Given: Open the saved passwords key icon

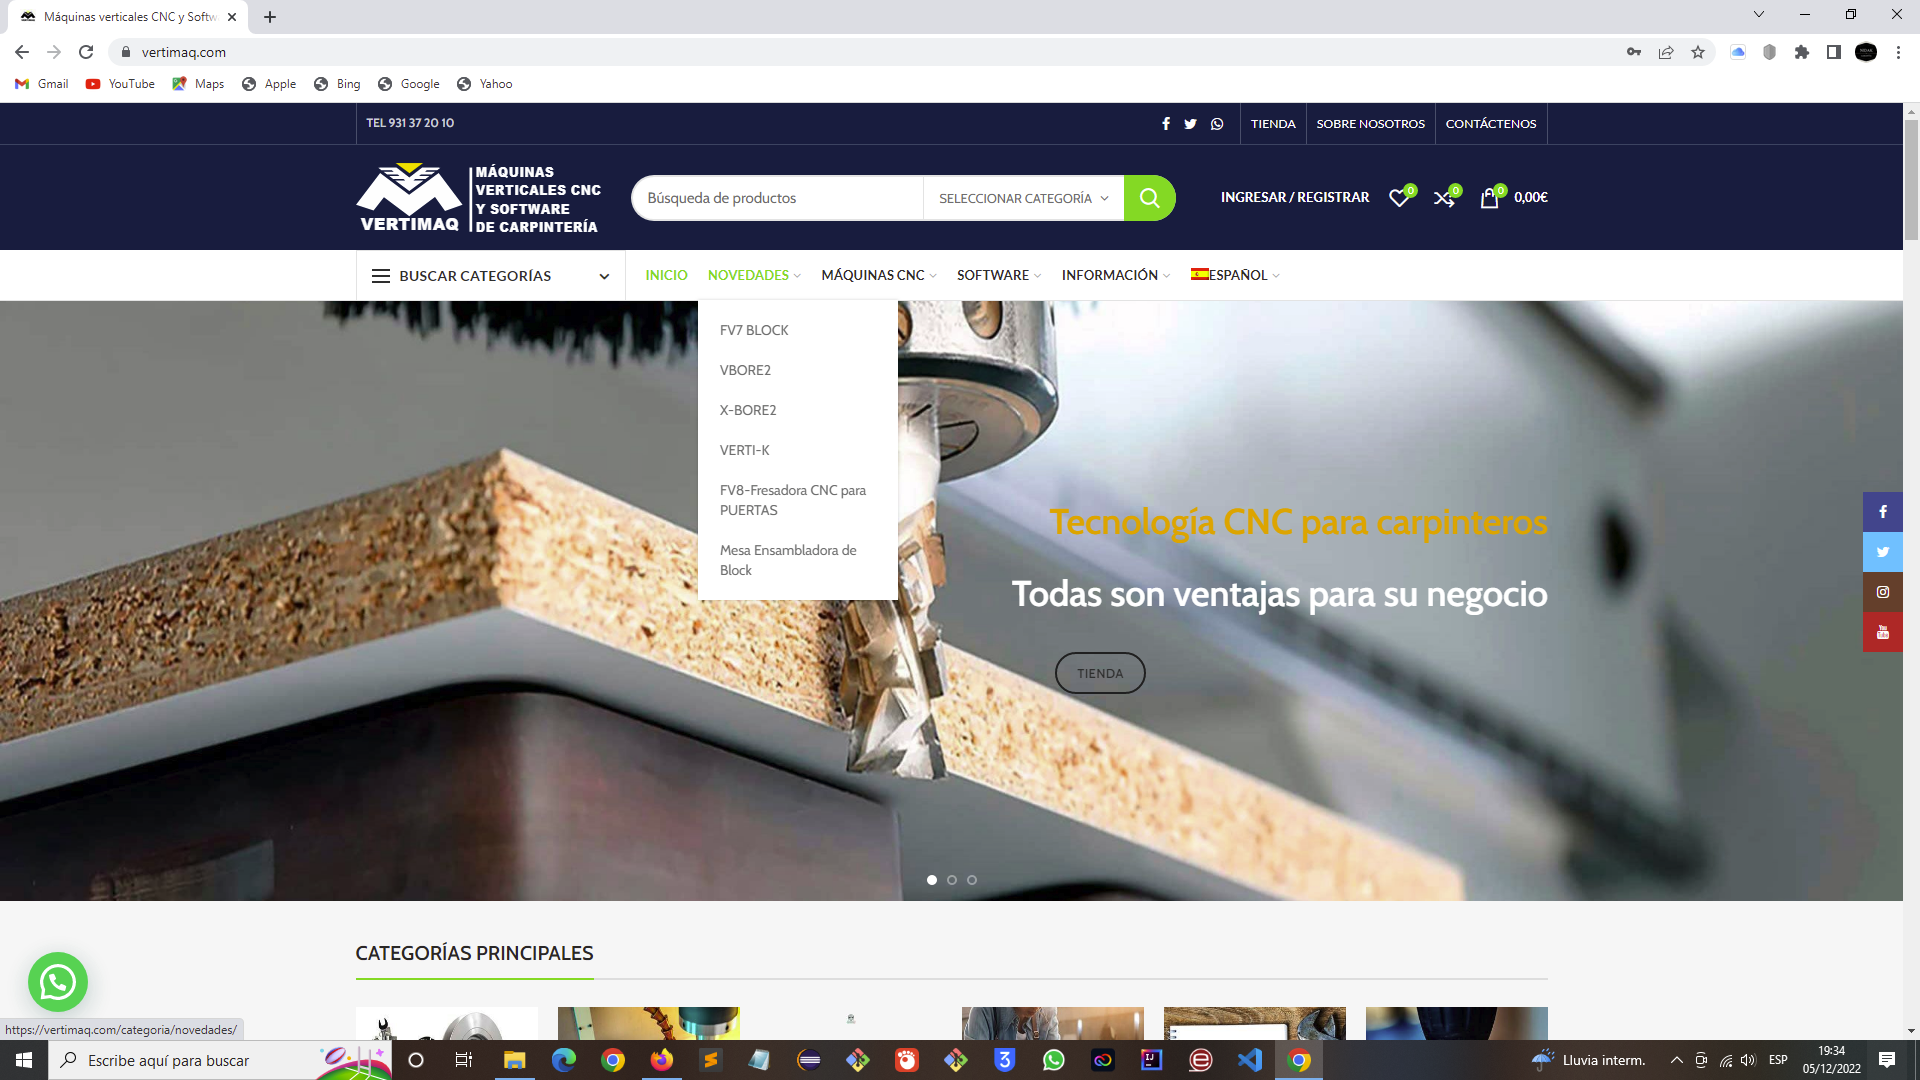Looking at the screenshot, I should pyautogui.click(x=1634, y=52).
